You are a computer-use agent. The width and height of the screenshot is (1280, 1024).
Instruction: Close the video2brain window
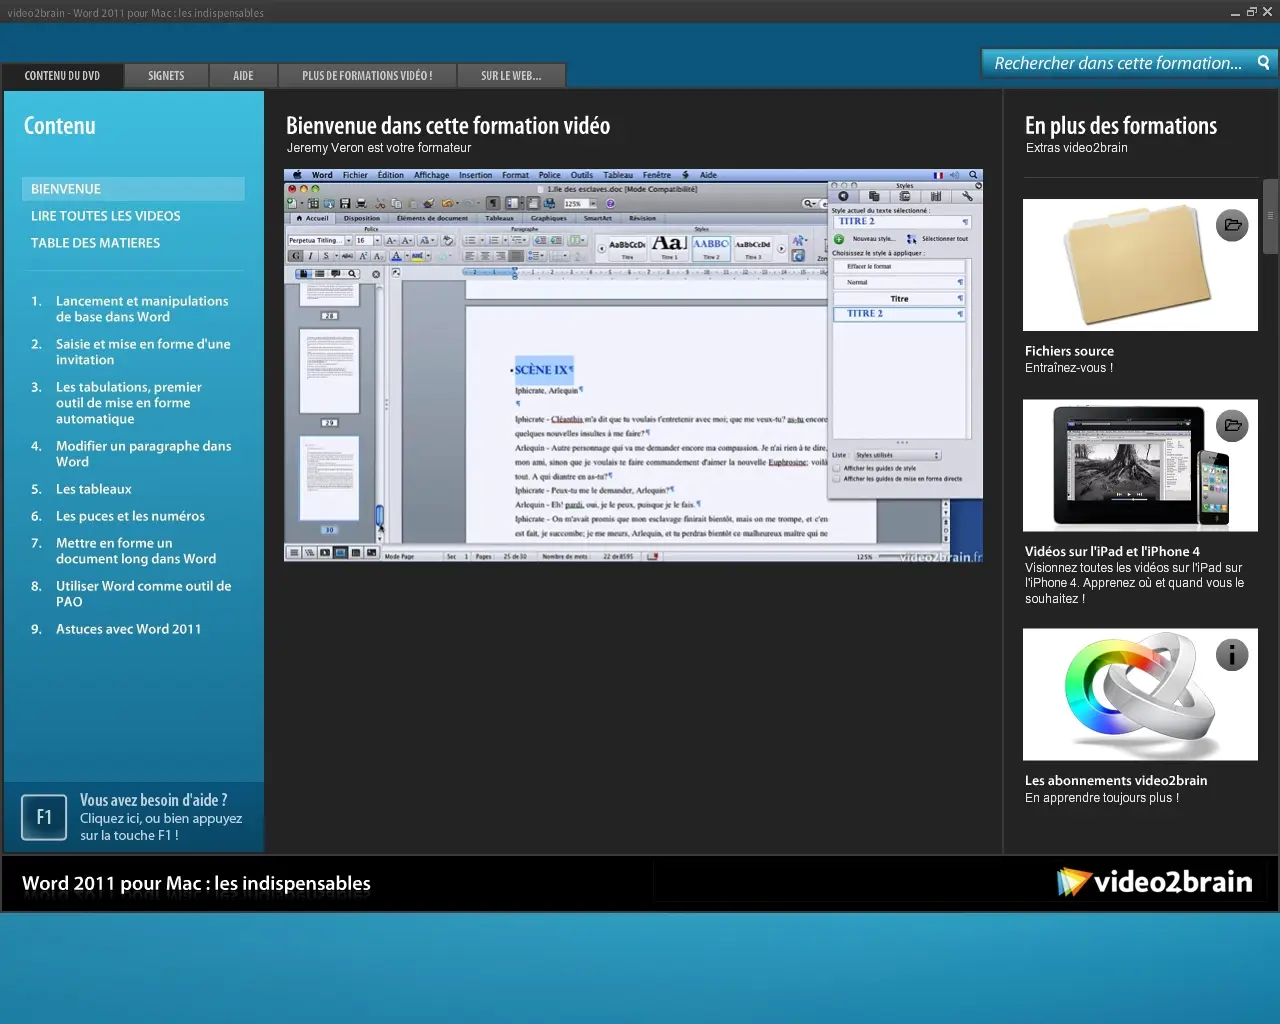pos(1268,12)
